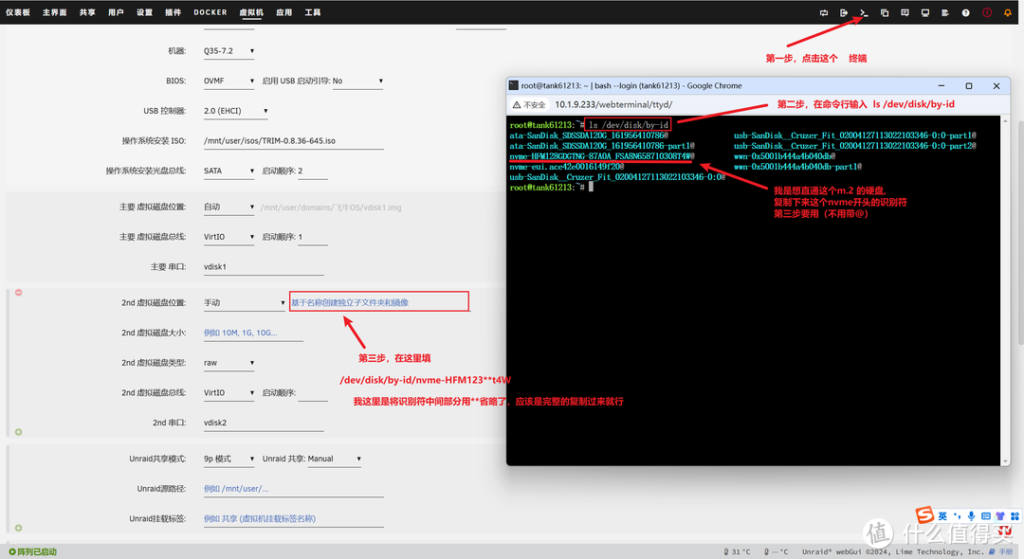Open the 机器 Q35-7.2 dropdown

pyautogui.click(x=229, y=51)
